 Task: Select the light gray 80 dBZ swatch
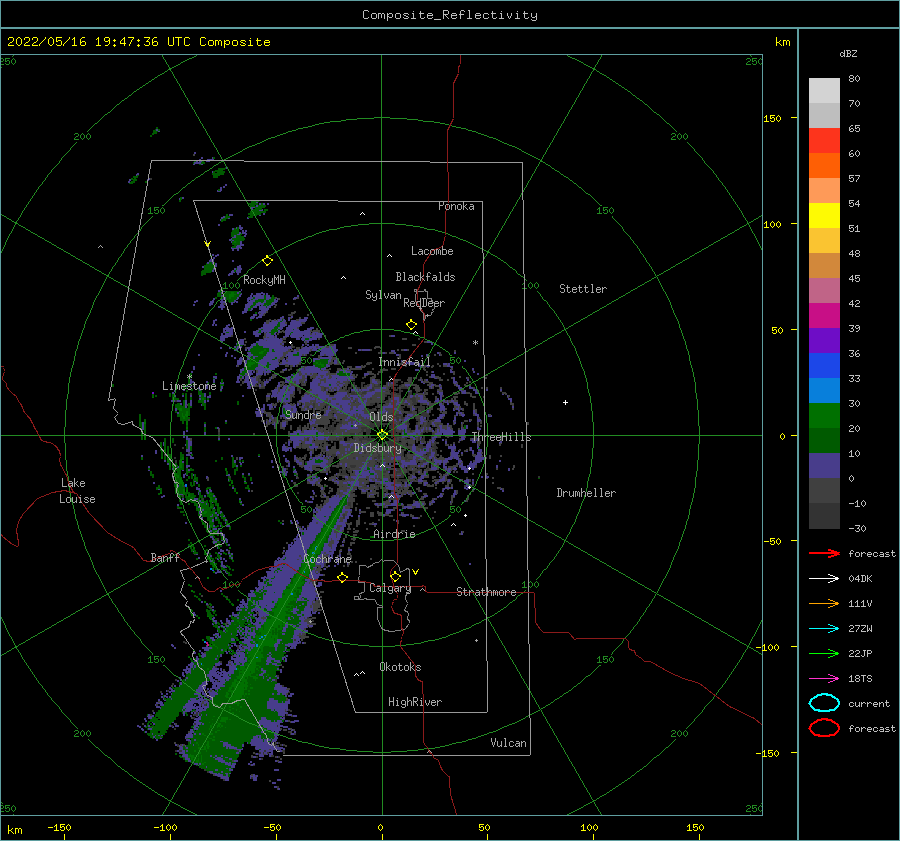[824, 91]
